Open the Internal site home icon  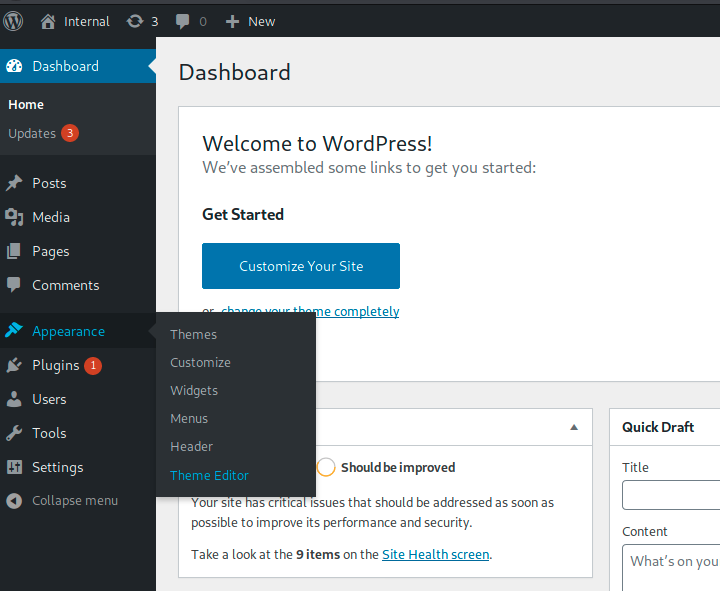pyautogui.click(x=48, y=22)
